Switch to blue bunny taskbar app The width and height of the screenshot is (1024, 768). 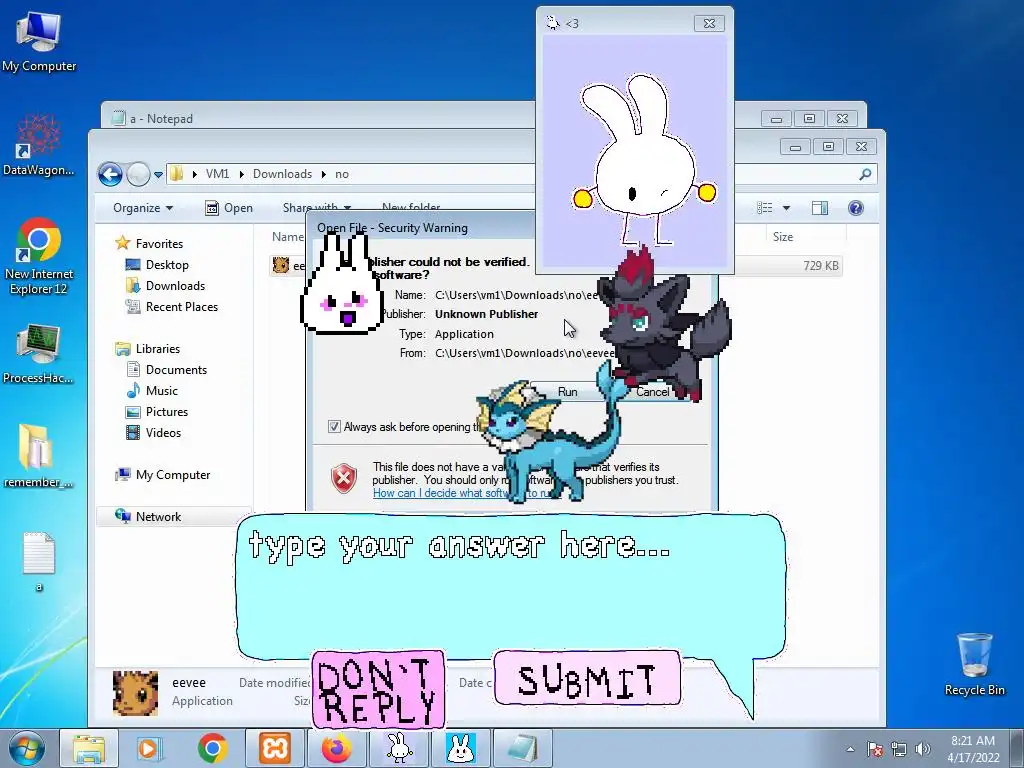[460, 748]
